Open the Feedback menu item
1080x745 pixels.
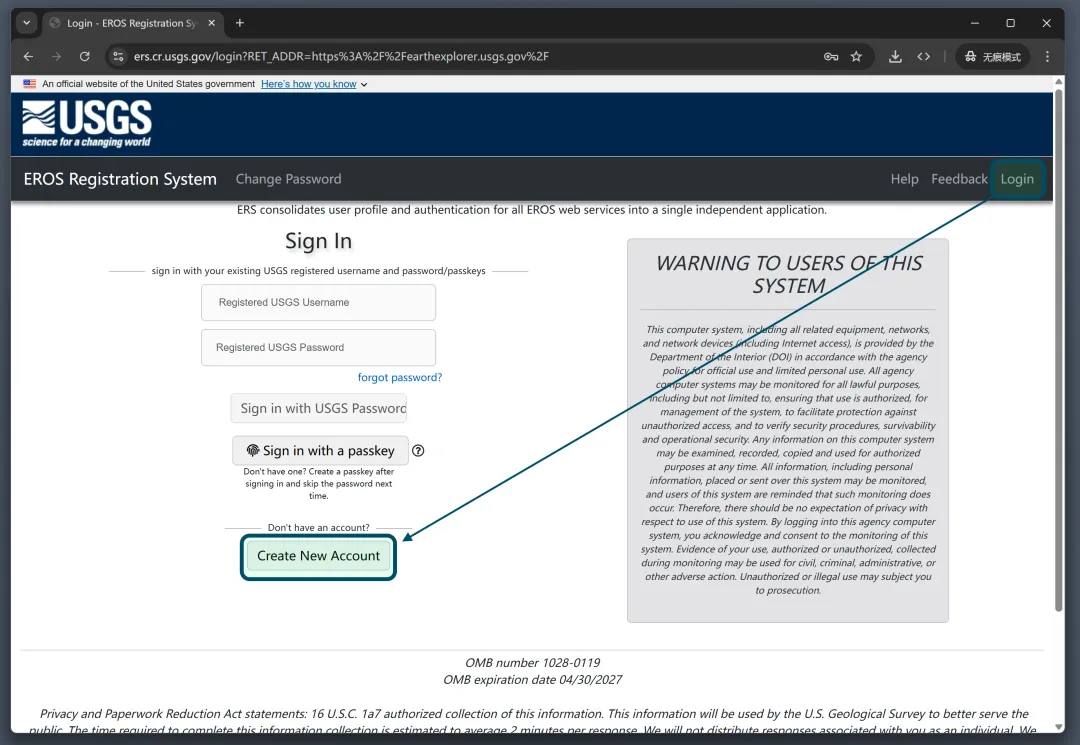[959, 179]
